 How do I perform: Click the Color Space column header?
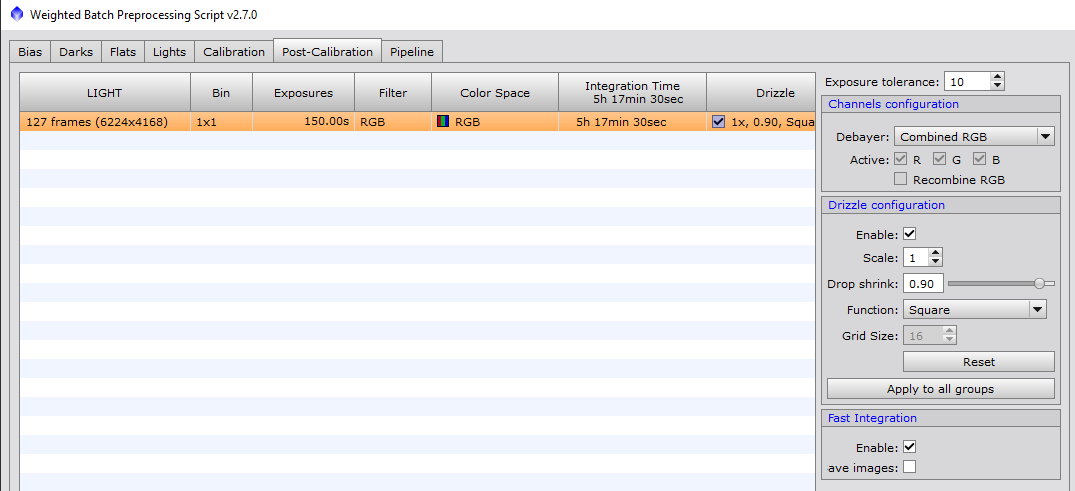[495, 93]
